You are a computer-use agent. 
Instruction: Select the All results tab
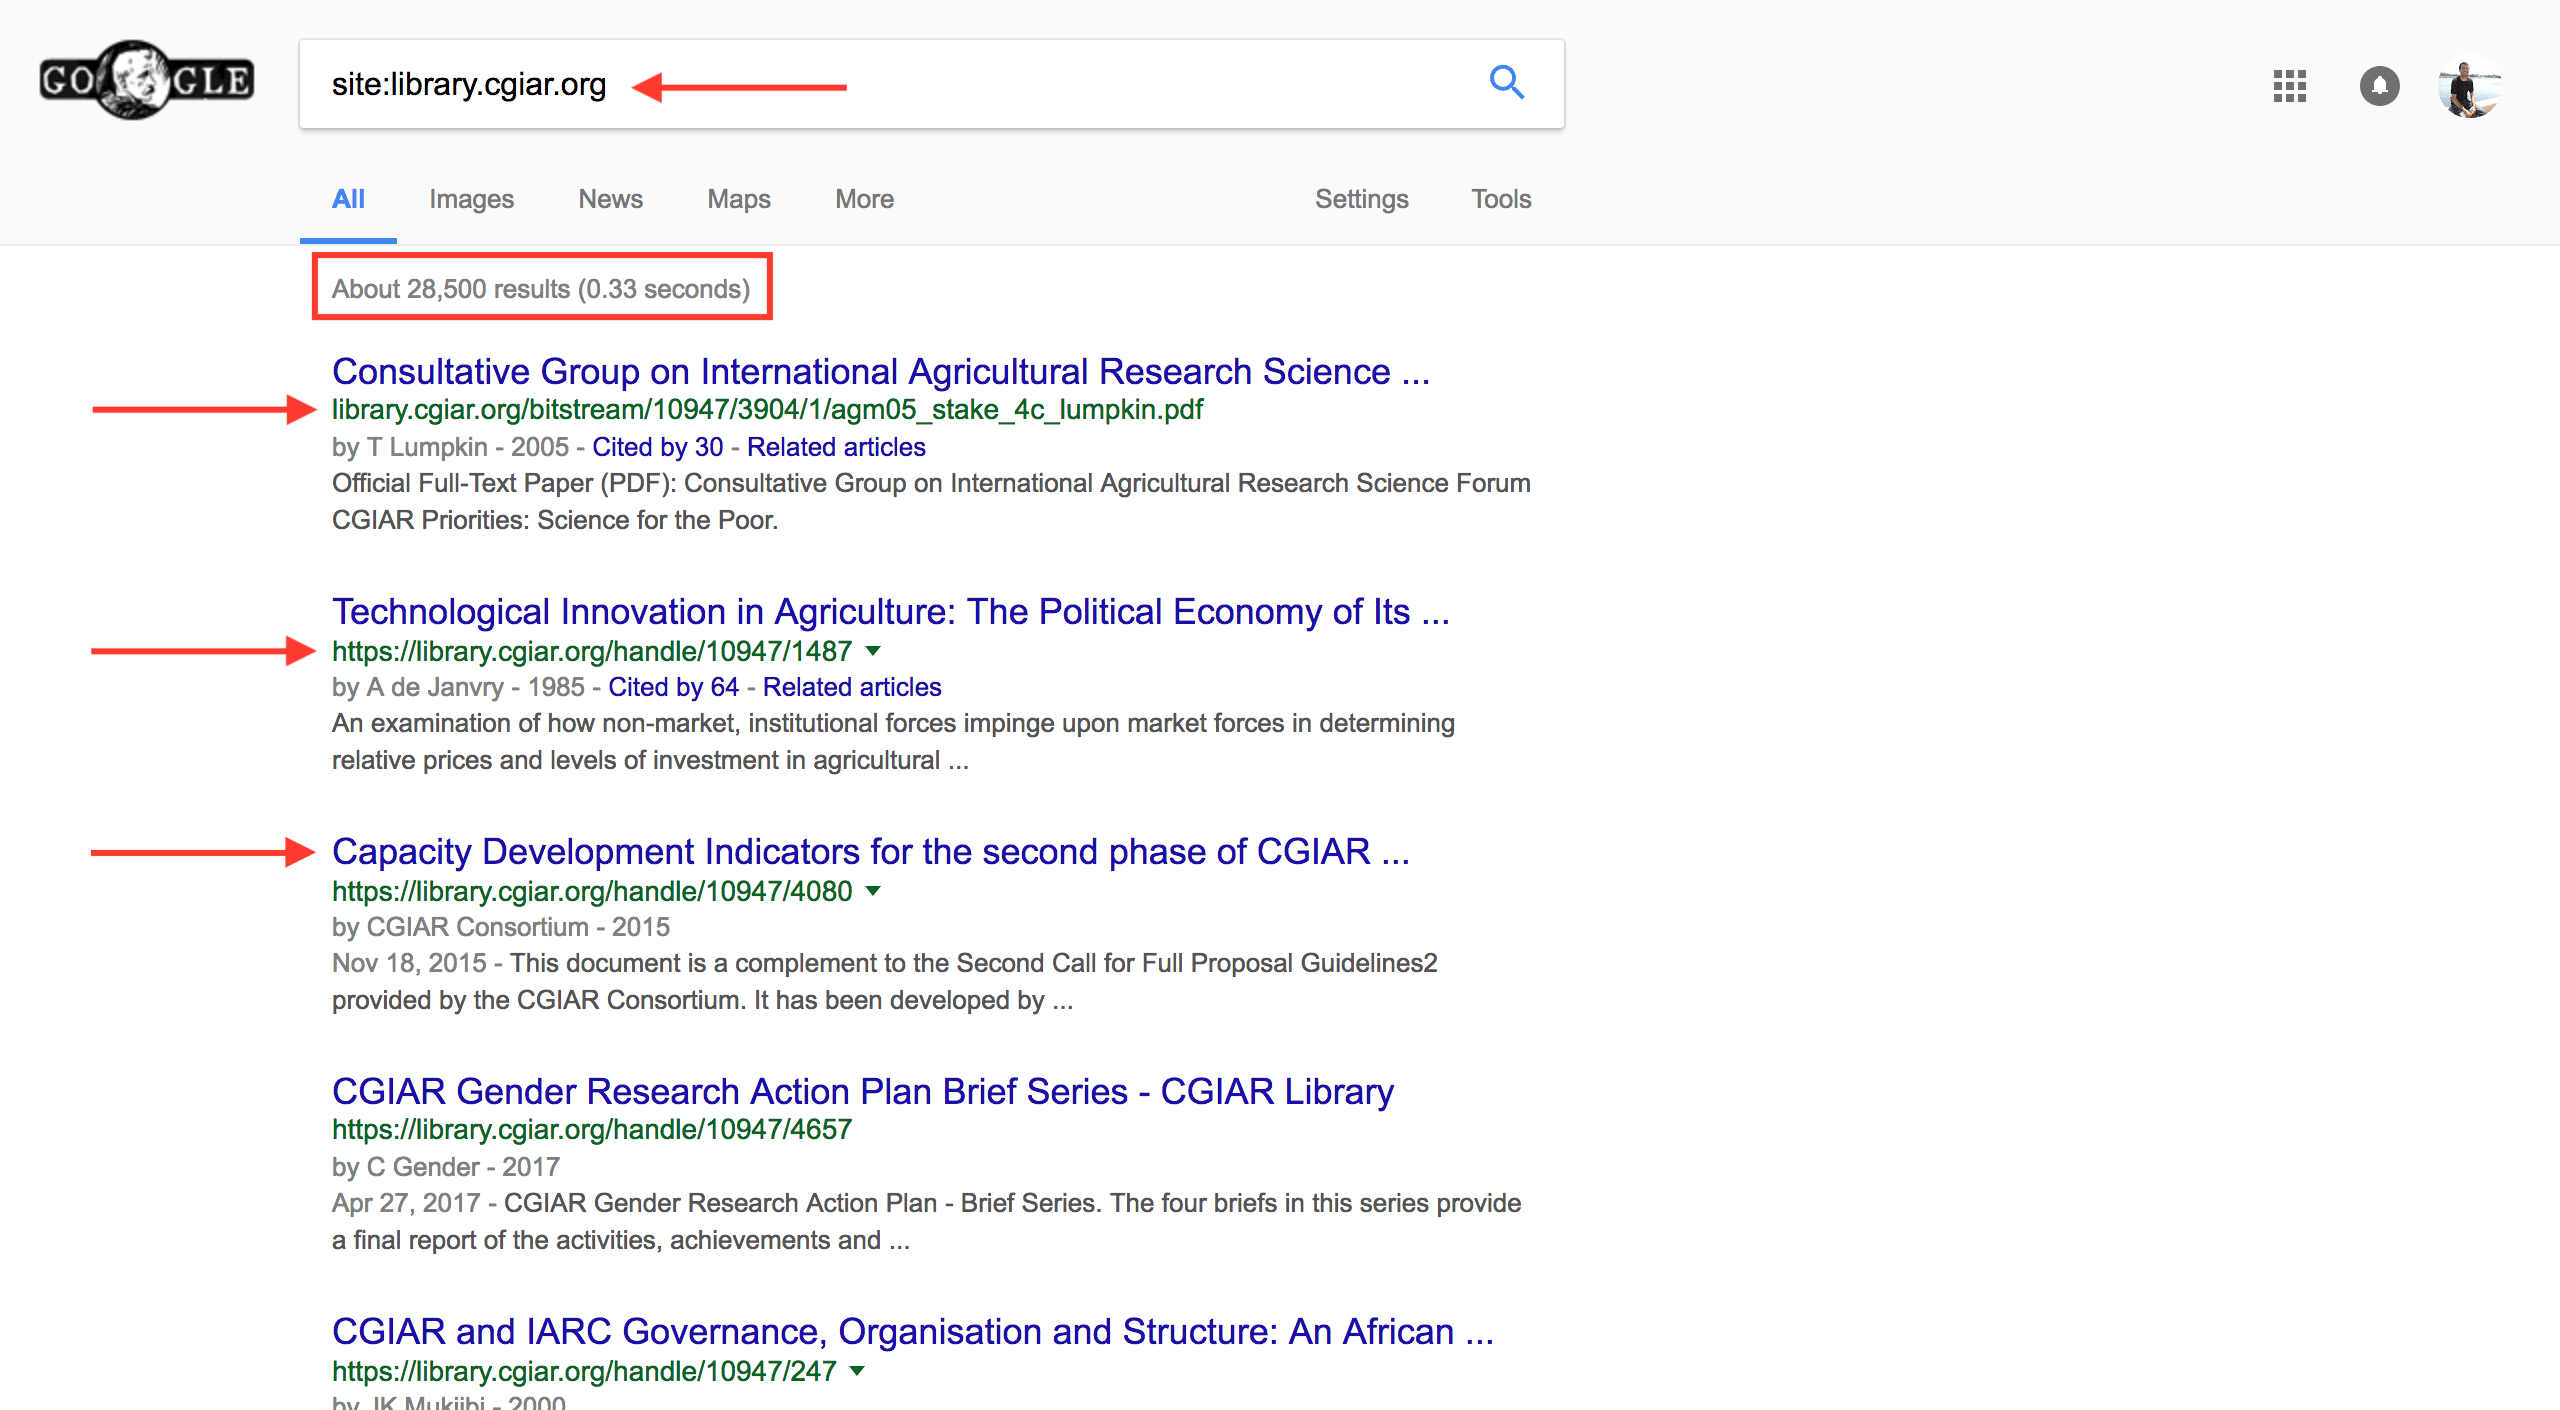tap(348, 199)
